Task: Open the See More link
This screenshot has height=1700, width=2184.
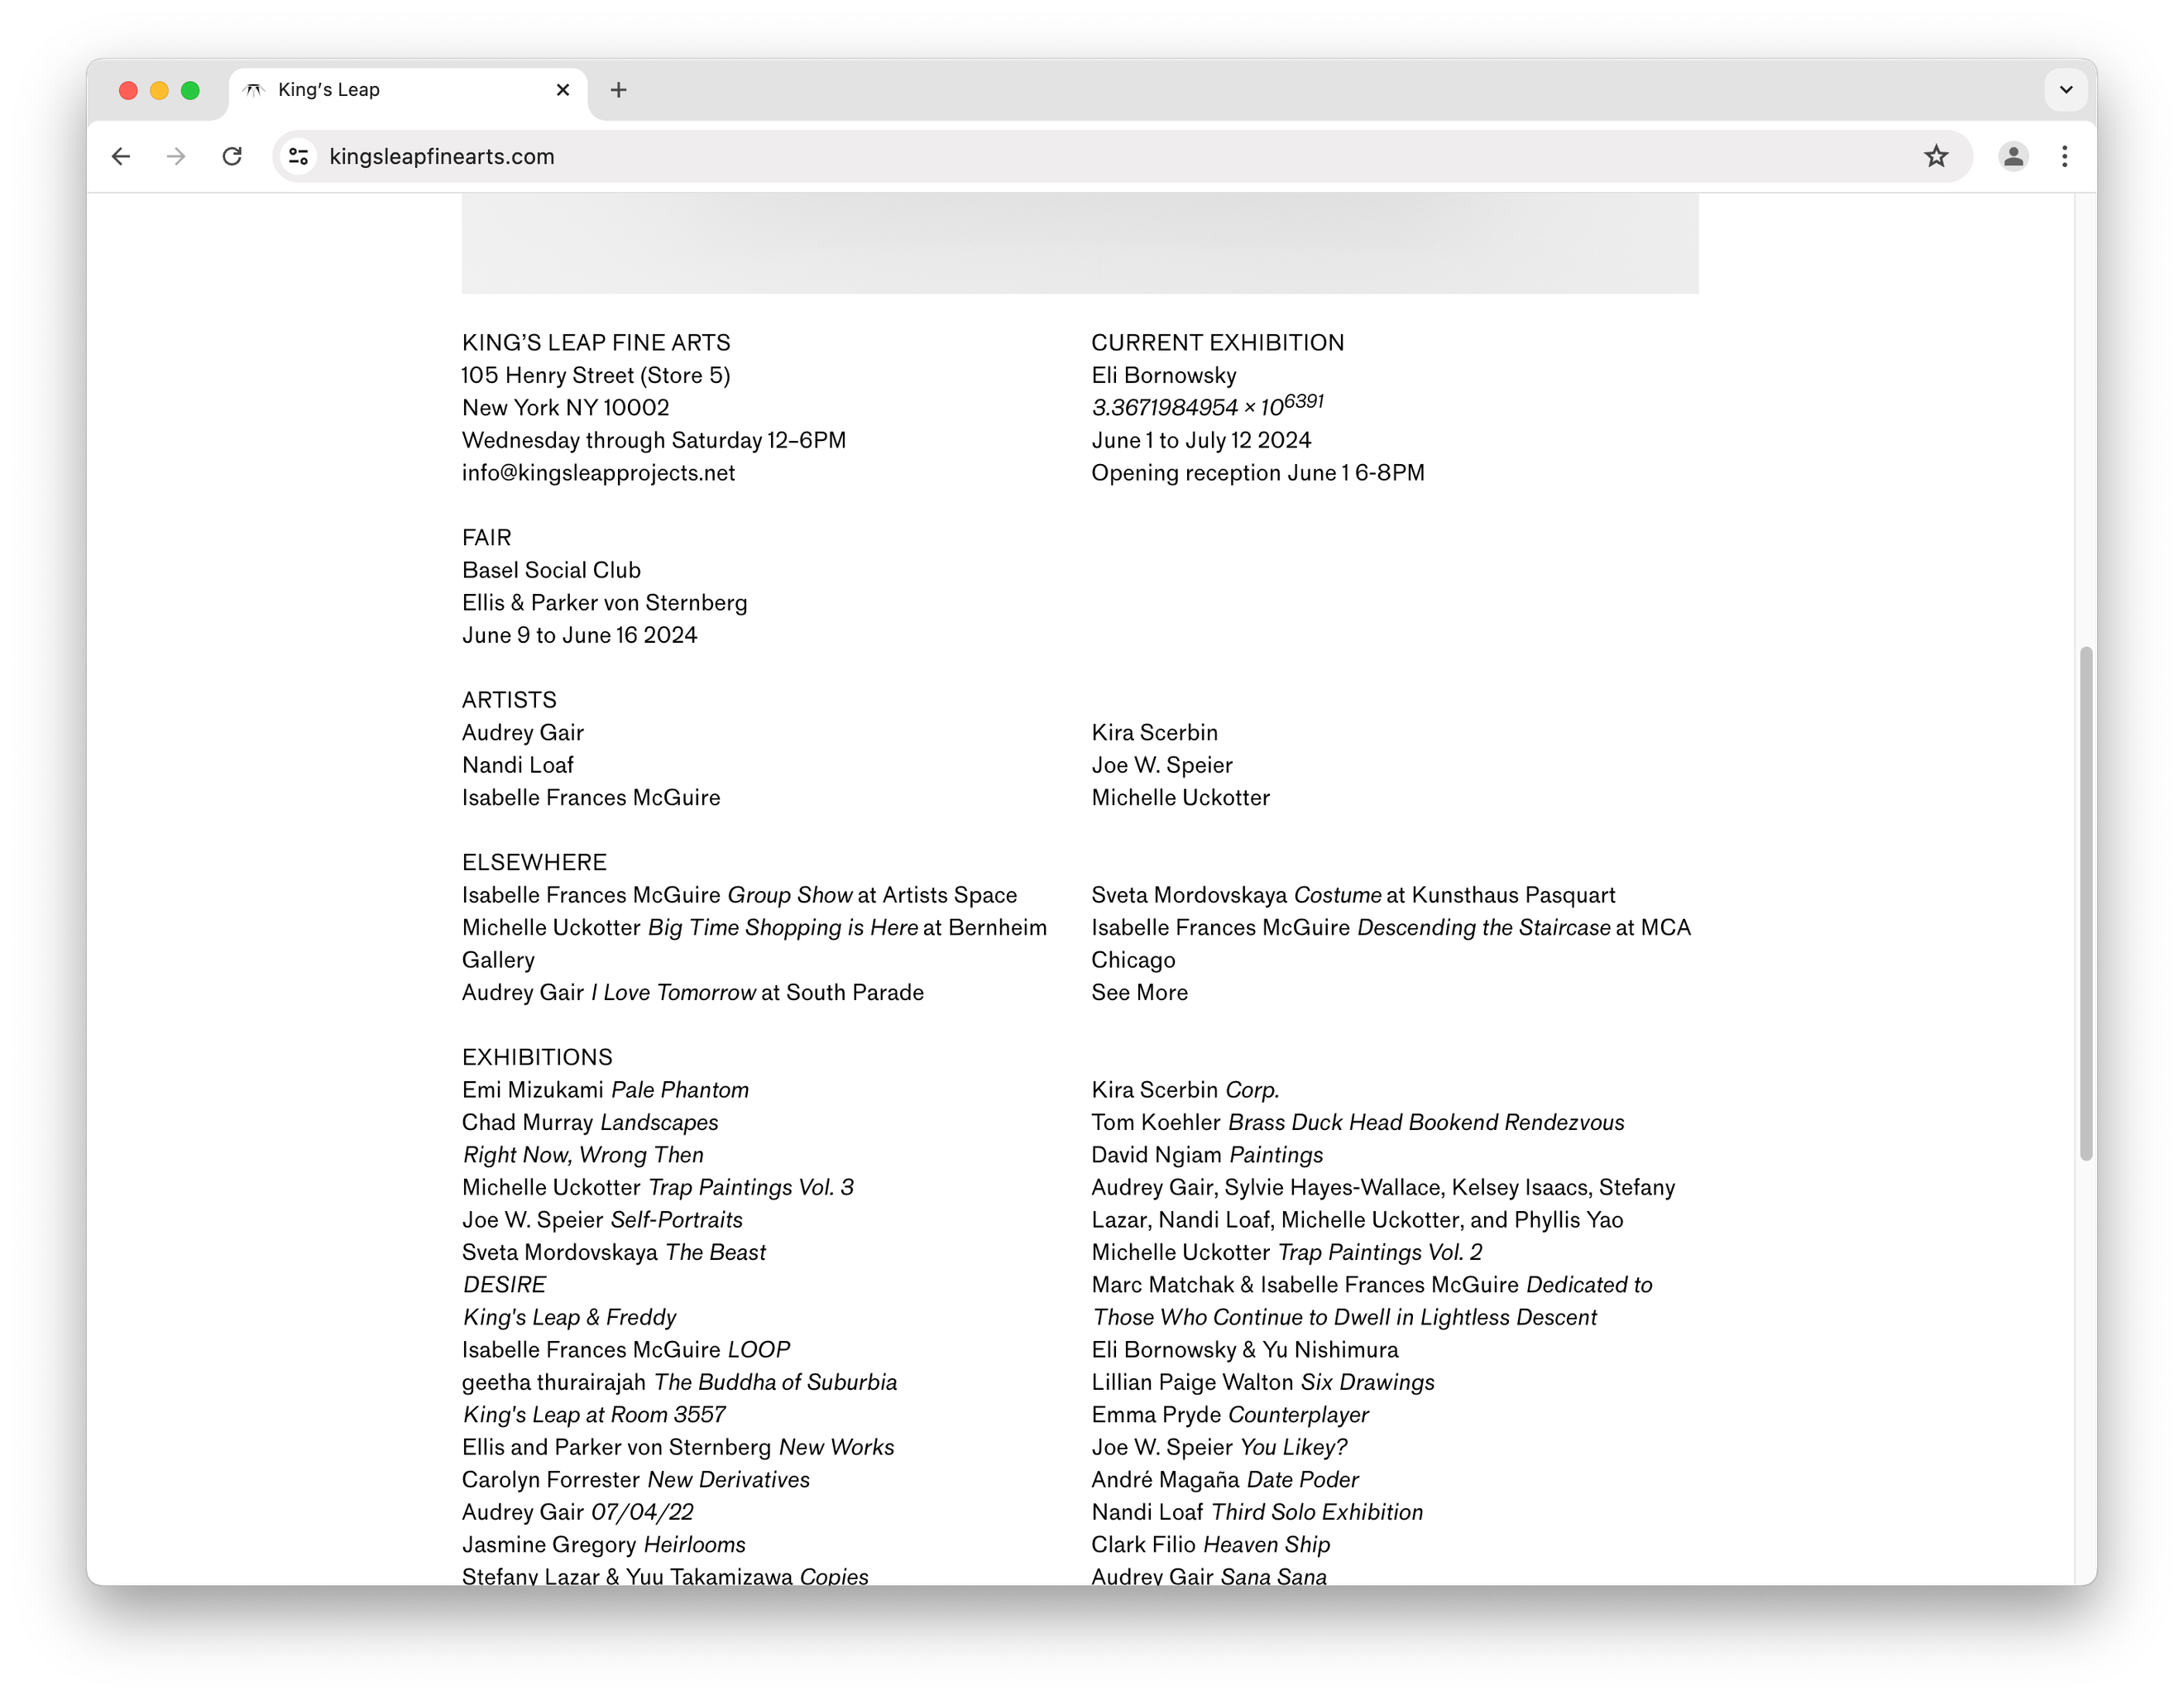Action: pyautogui.click(x=1139, y=992)
